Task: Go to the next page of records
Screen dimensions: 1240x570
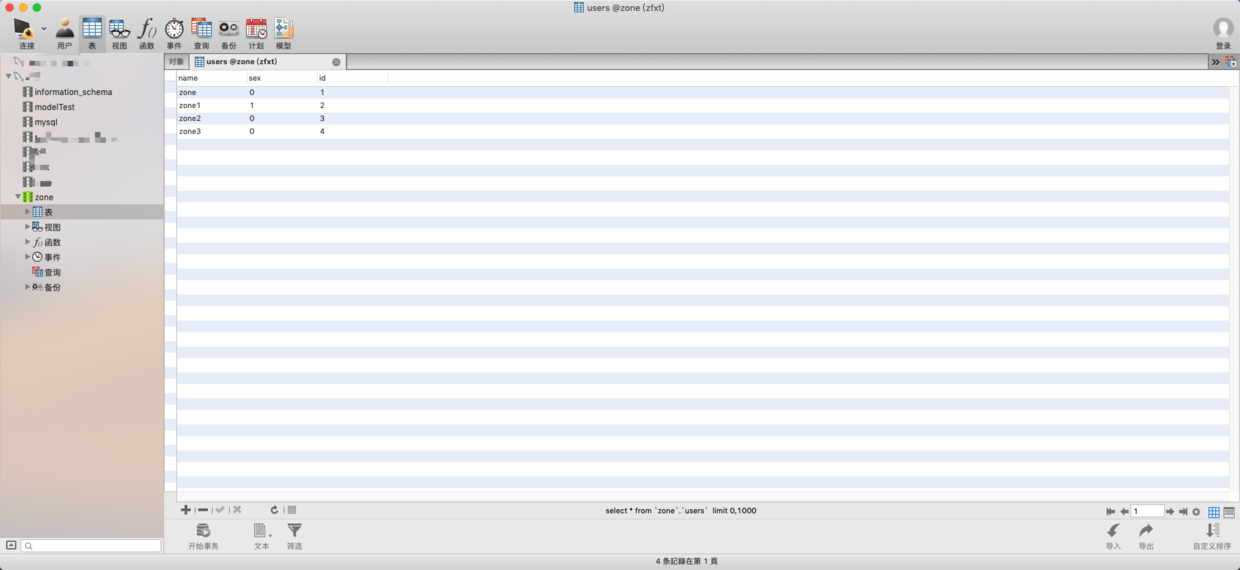Action: (x=1170, y=512)
